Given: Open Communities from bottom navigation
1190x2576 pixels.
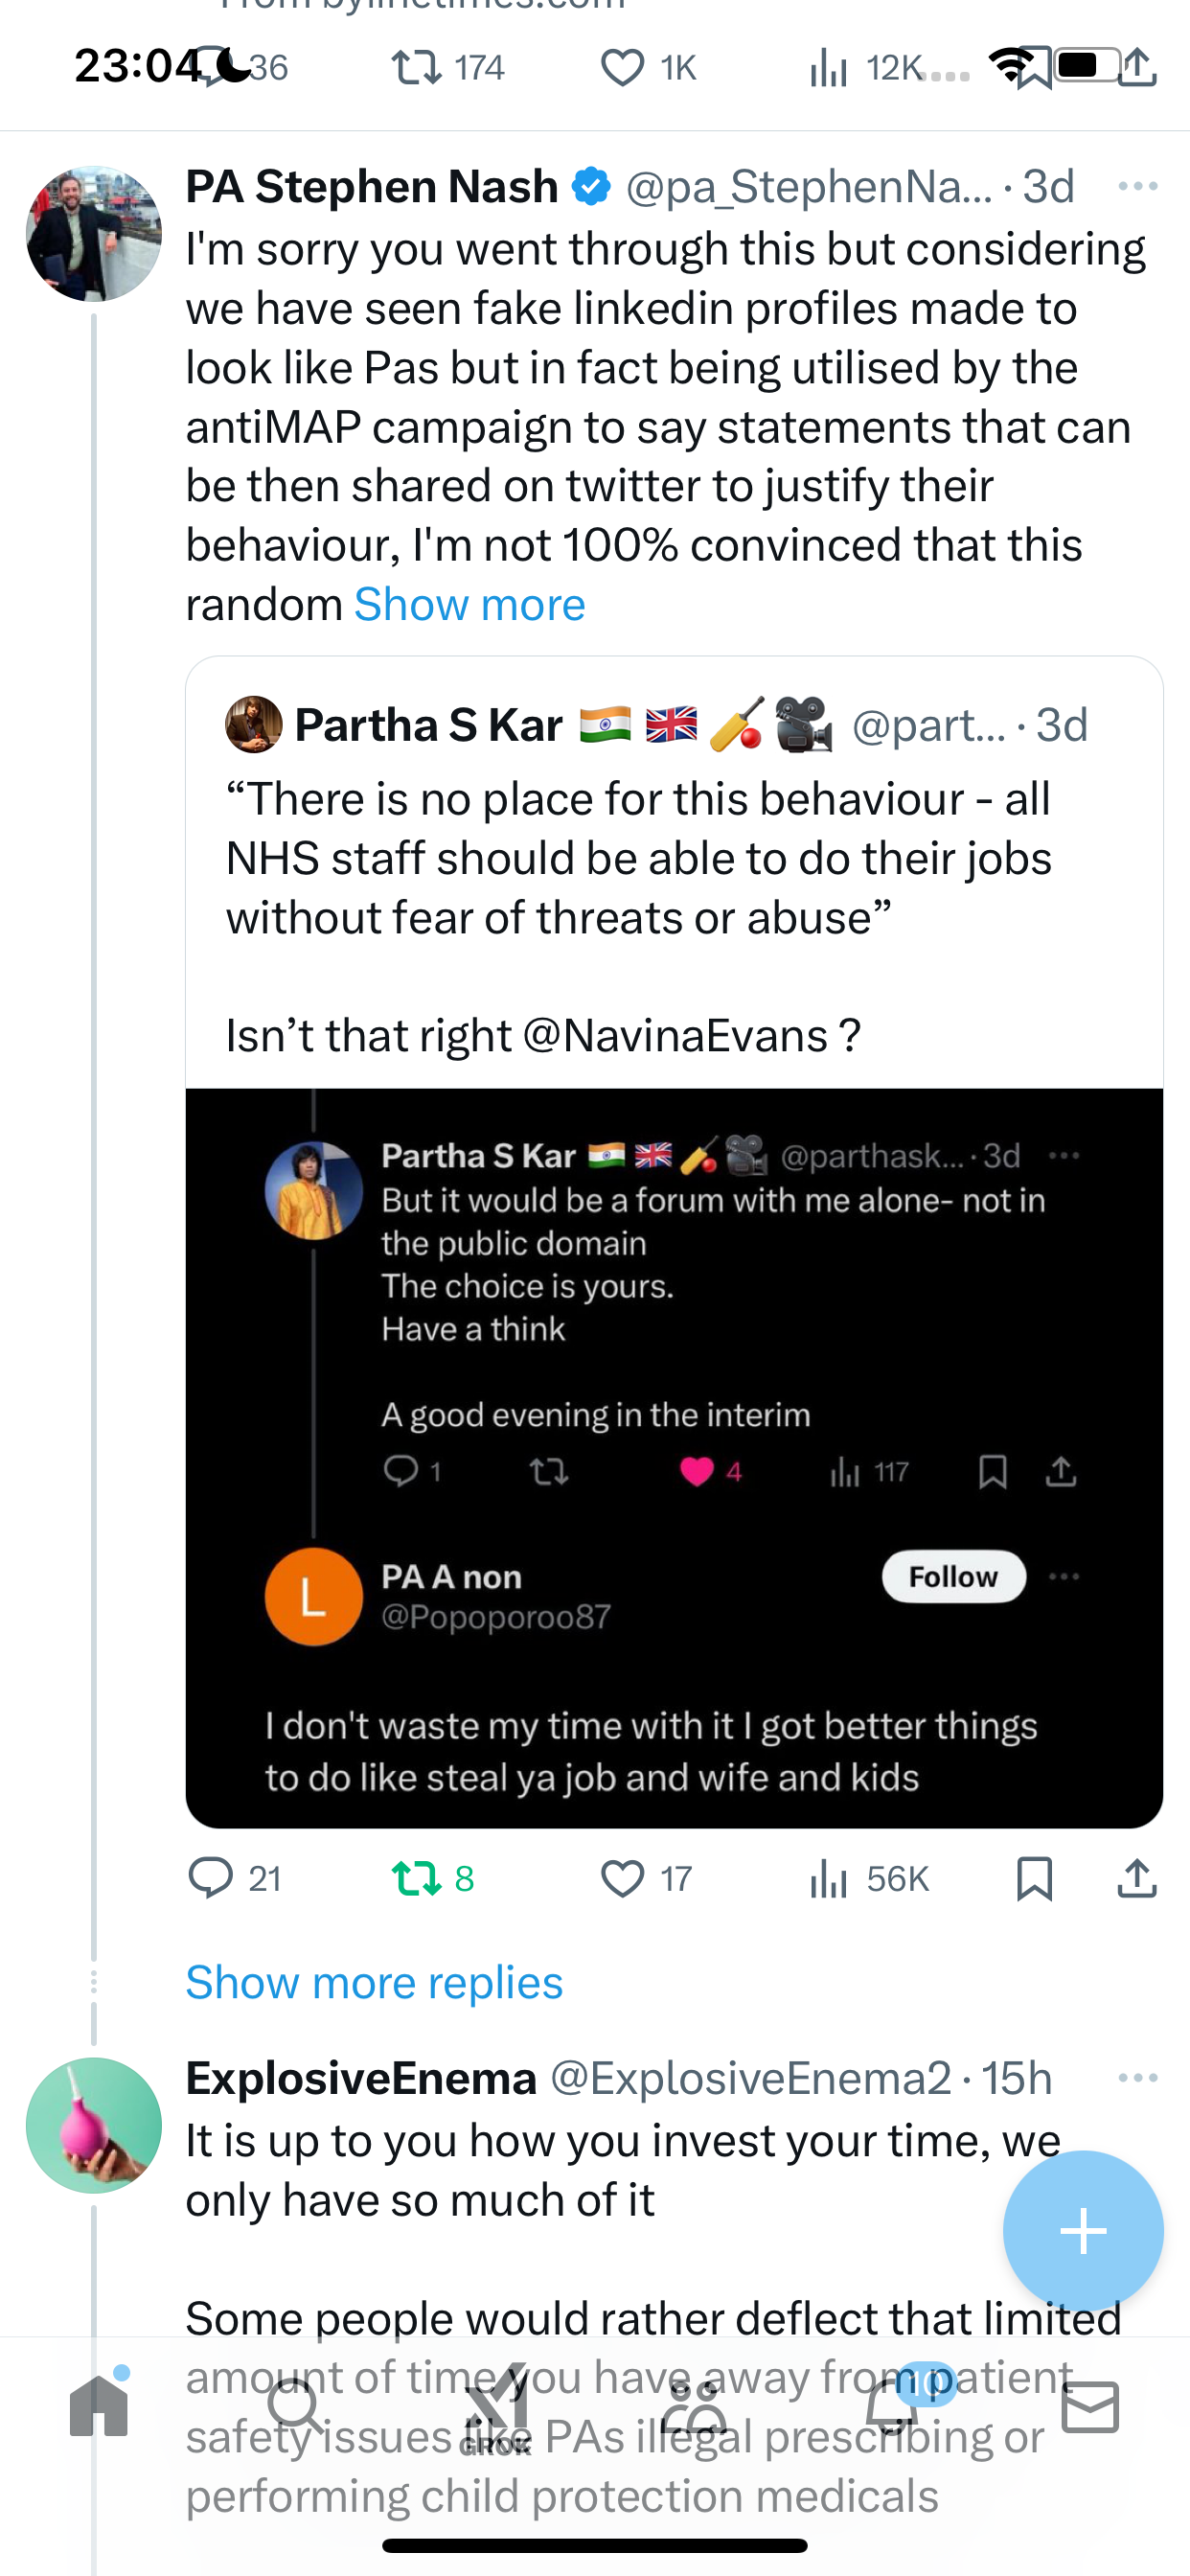Looking at the screenshot, I should (x=694, y=2405).
